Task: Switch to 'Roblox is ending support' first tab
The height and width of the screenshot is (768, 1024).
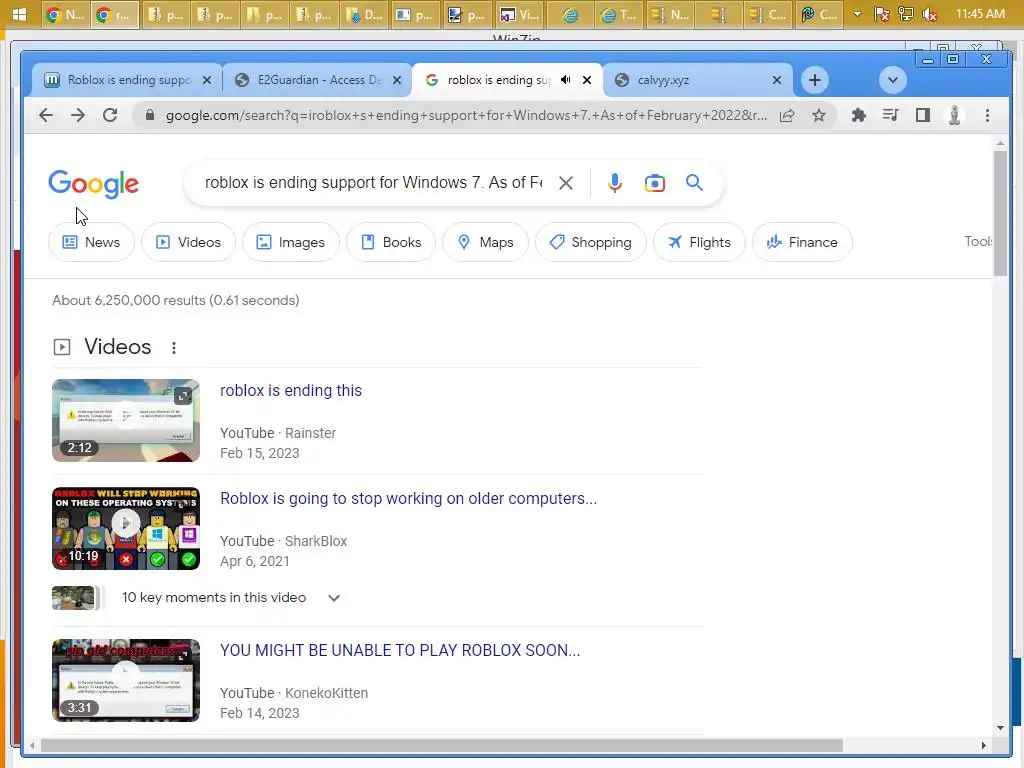Action: (128, 80)
